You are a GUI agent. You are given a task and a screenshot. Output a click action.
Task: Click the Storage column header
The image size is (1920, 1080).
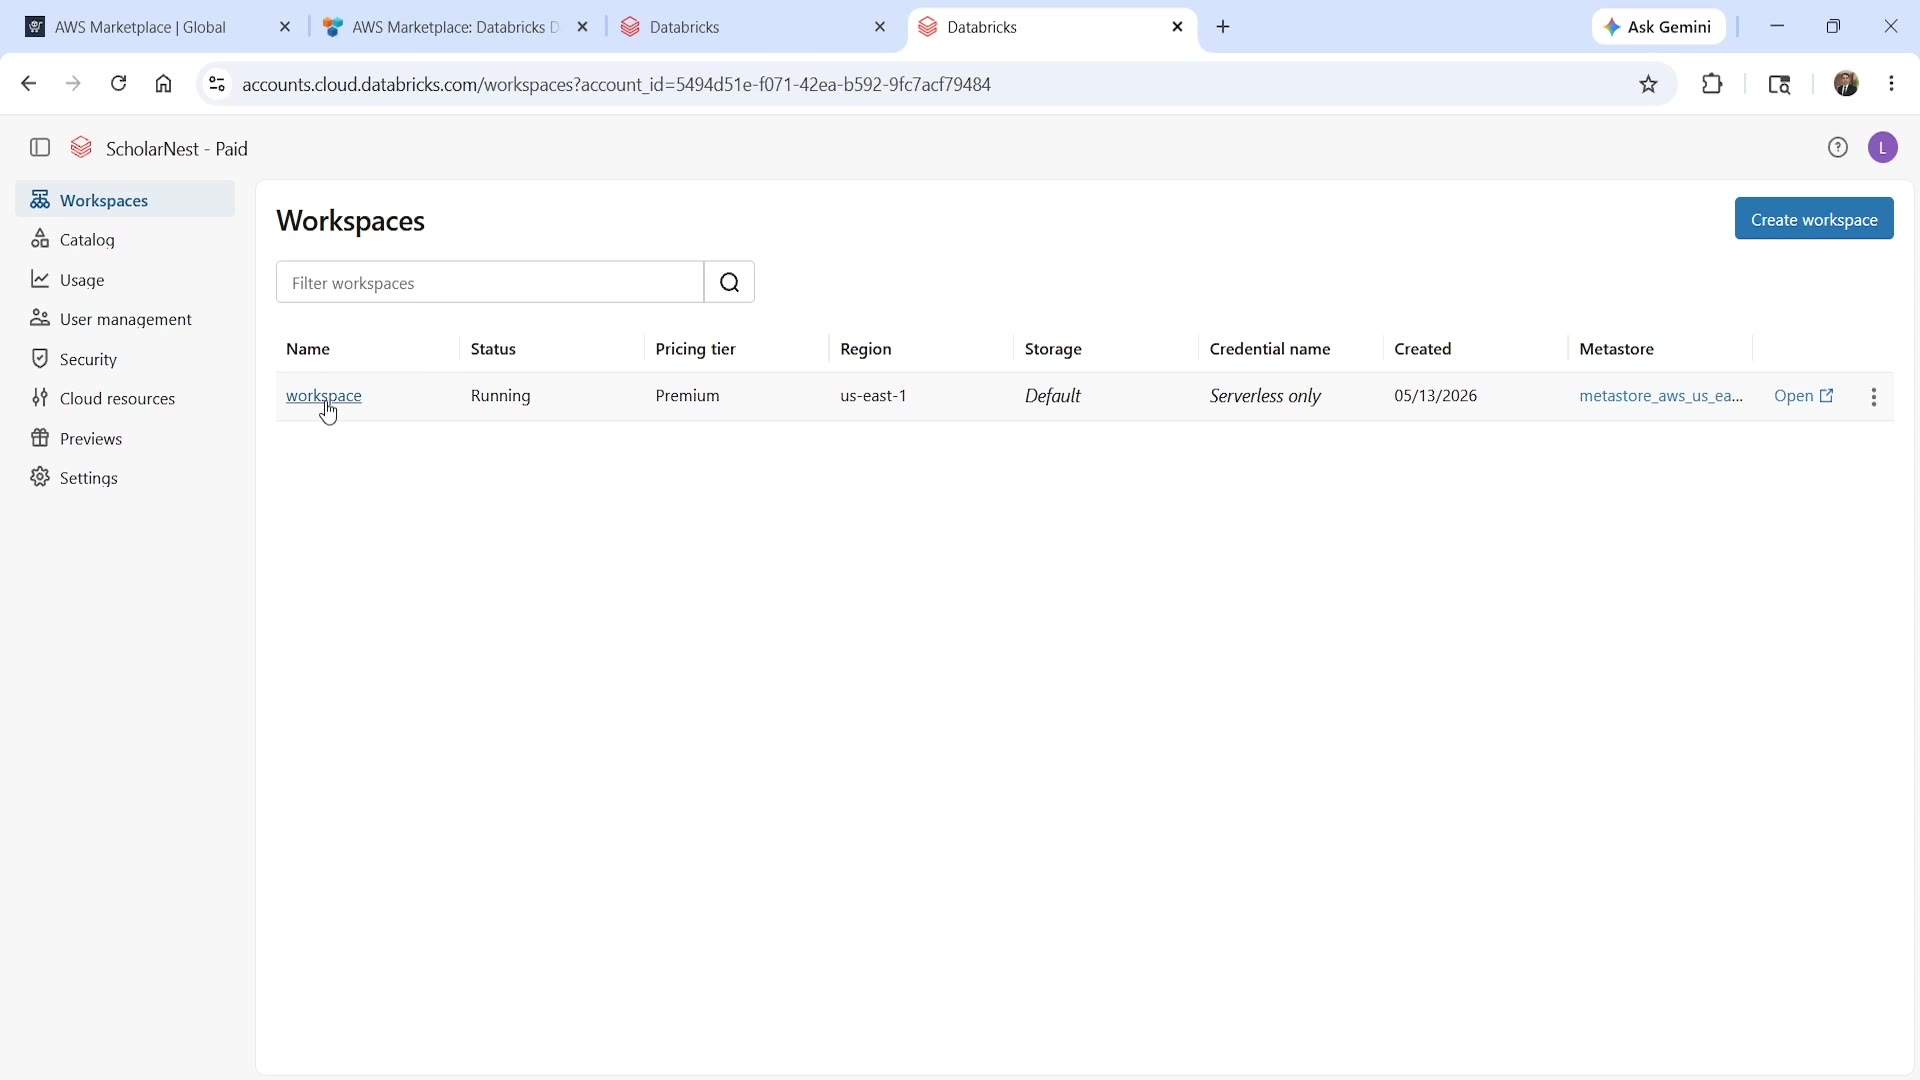(x=1054, y=349)
